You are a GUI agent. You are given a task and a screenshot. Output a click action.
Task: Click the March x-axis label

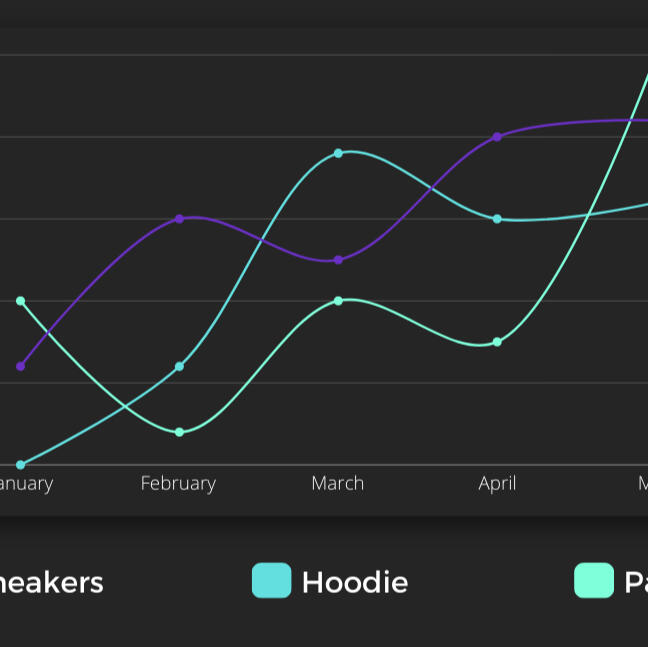[x=337, y=484]
